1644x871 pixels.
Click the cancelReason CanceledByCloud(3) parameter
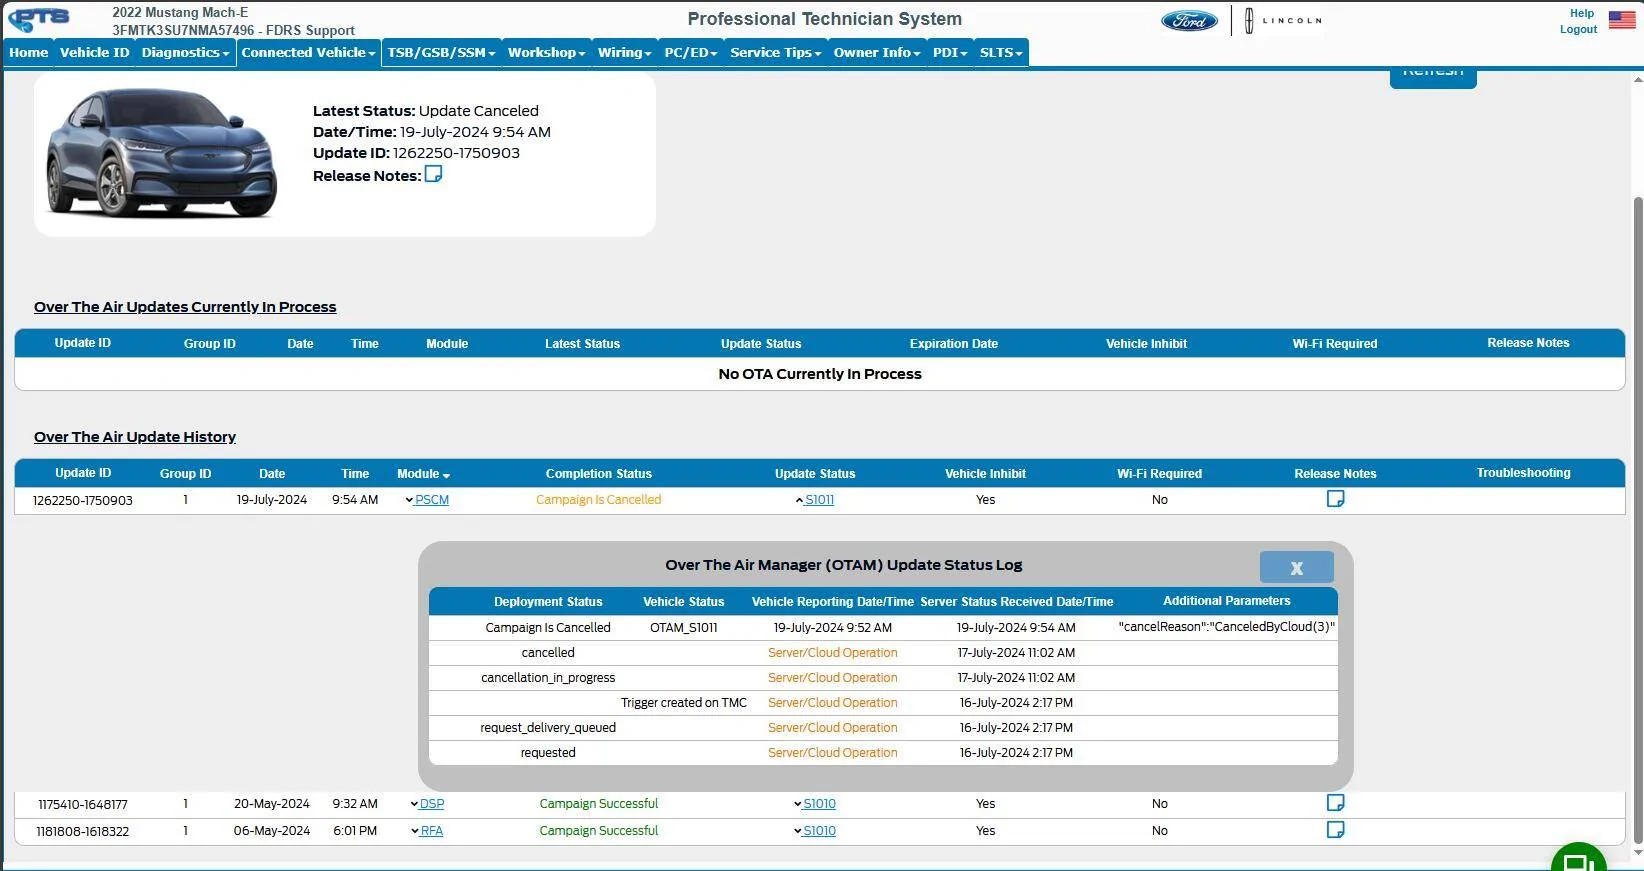tap(1227, 627)
